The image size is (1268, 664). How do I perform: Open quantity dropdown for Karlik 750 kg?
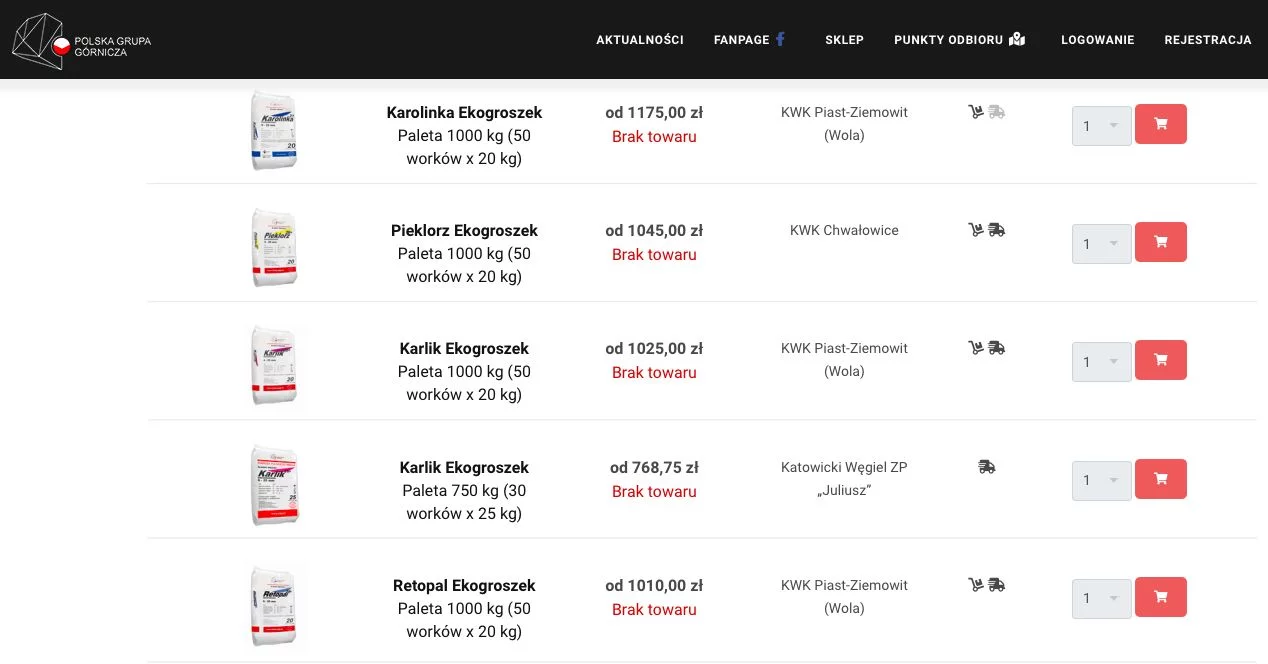click(x=1102, y=481)
